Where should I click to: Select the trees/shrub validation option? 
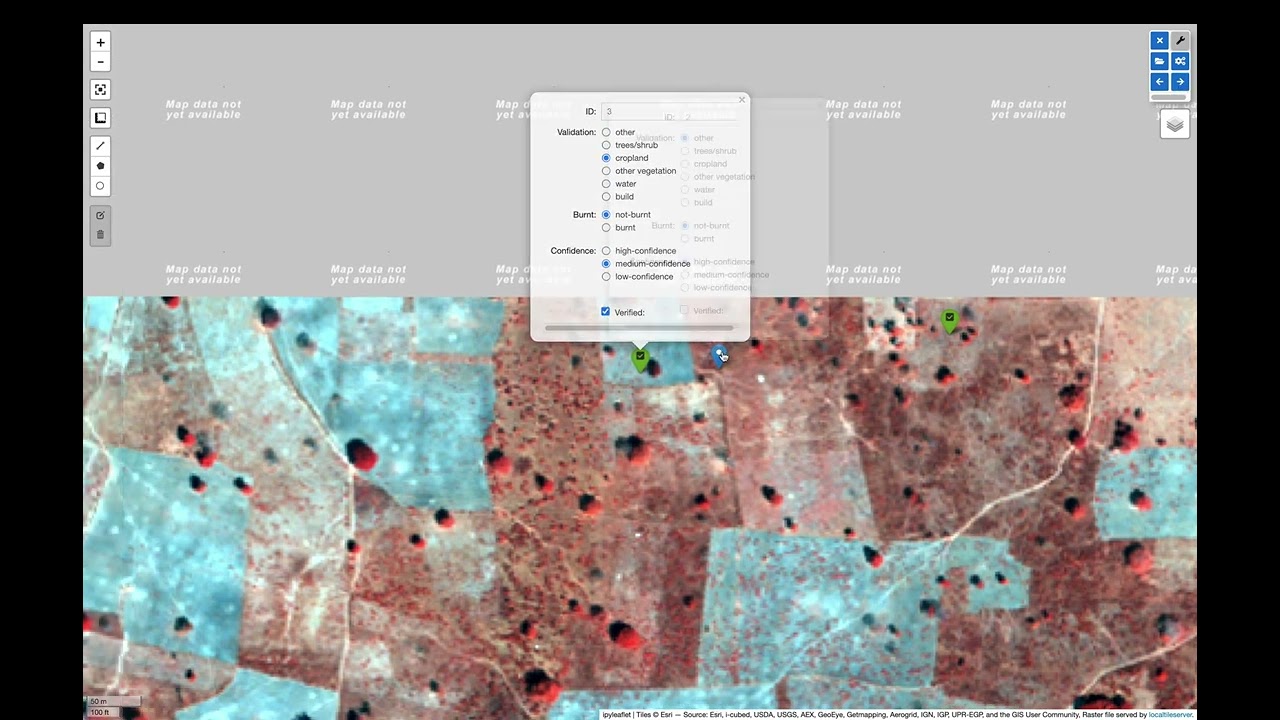[606, 145]
